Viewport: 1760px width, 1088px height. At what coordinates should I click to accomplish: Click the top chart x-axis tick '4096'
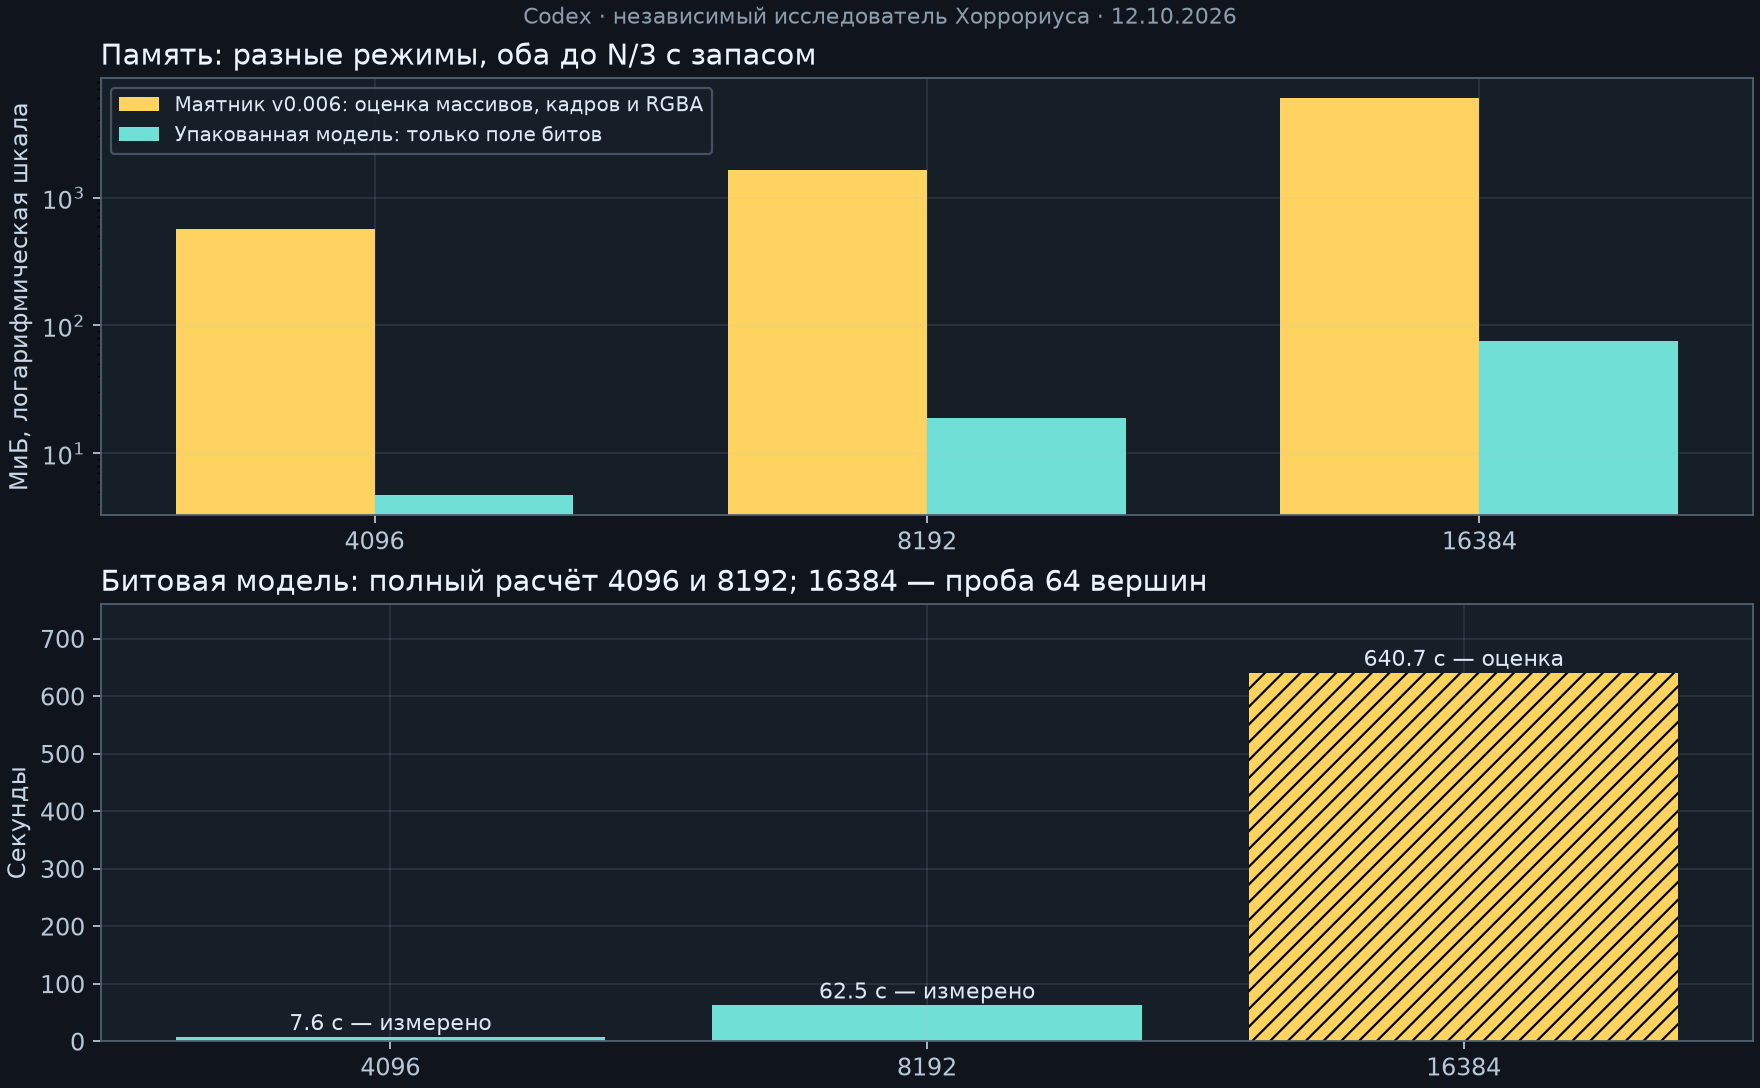pyautogui.click(x=374, y=541)
